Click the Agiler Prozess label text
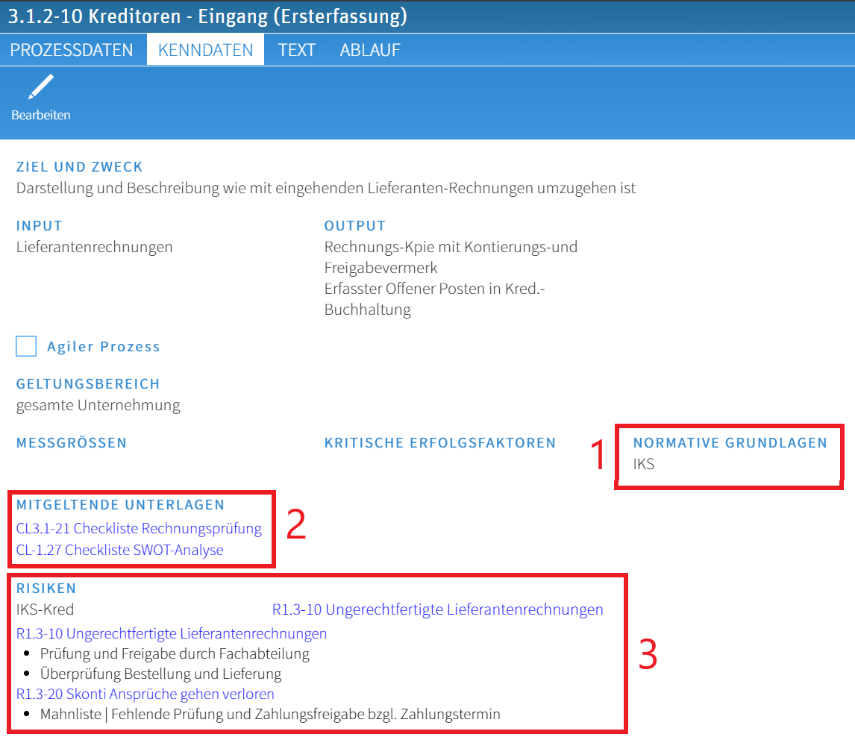Screen dimensions: 855x737 tap(103, 347)
